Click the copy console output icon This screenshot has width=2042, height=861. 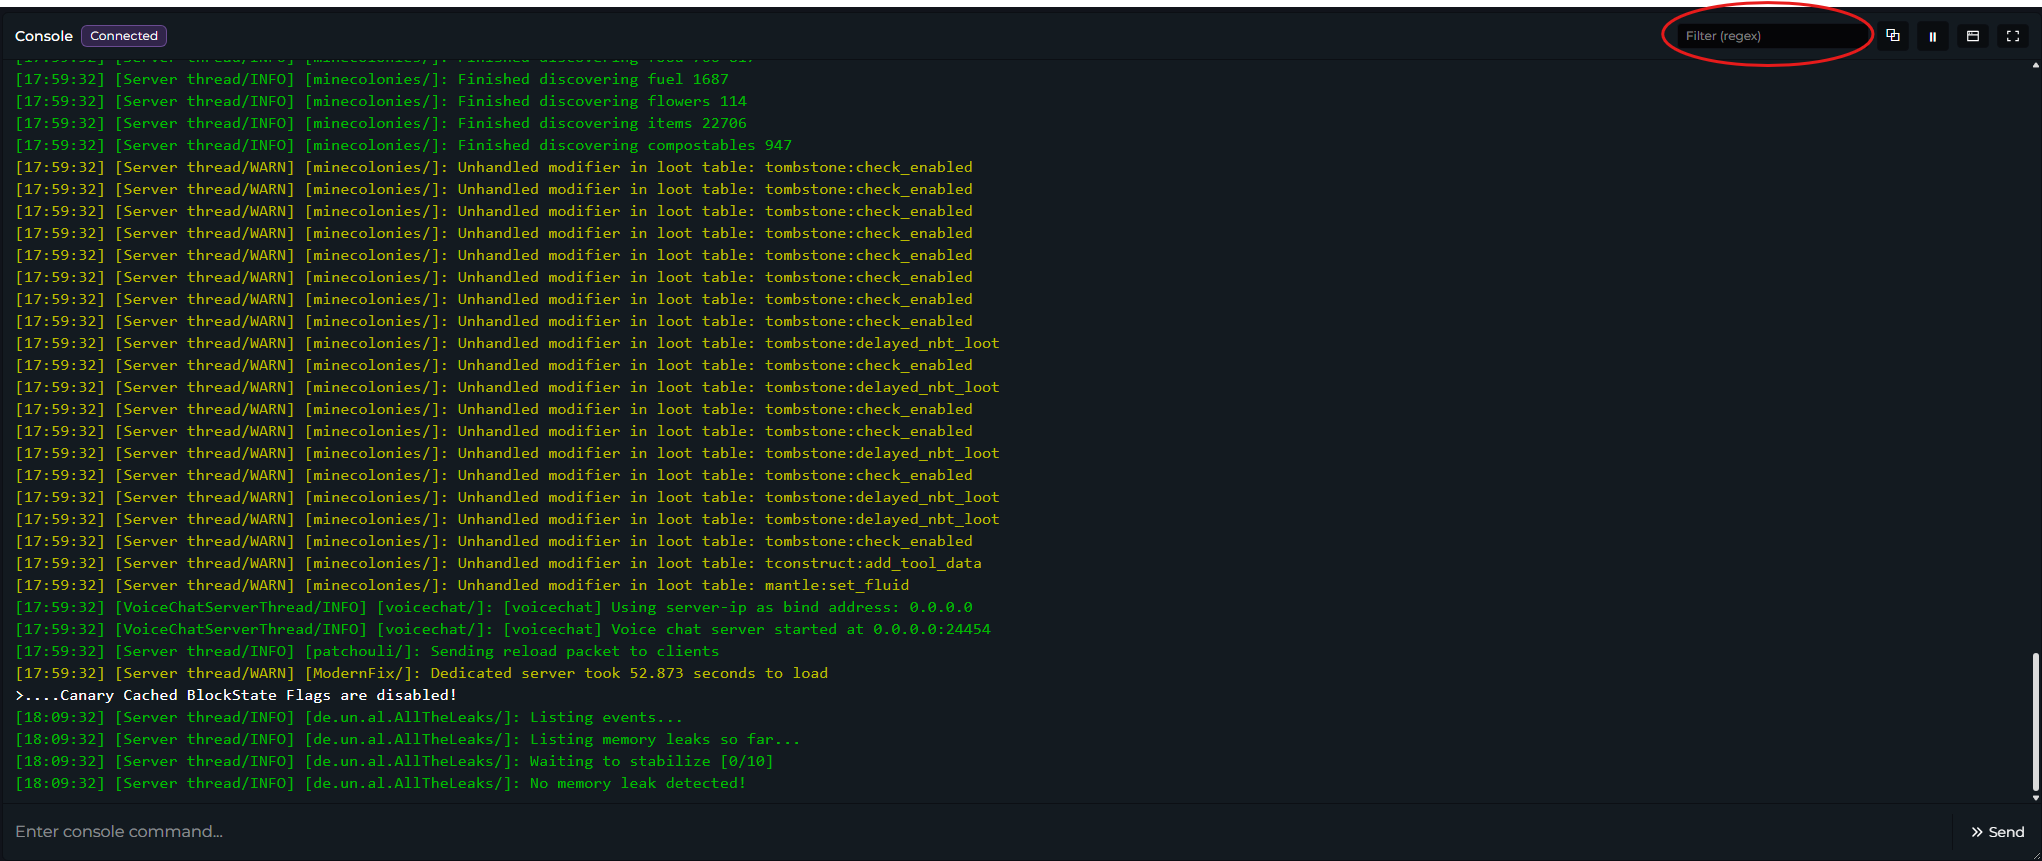[1892, 36]
